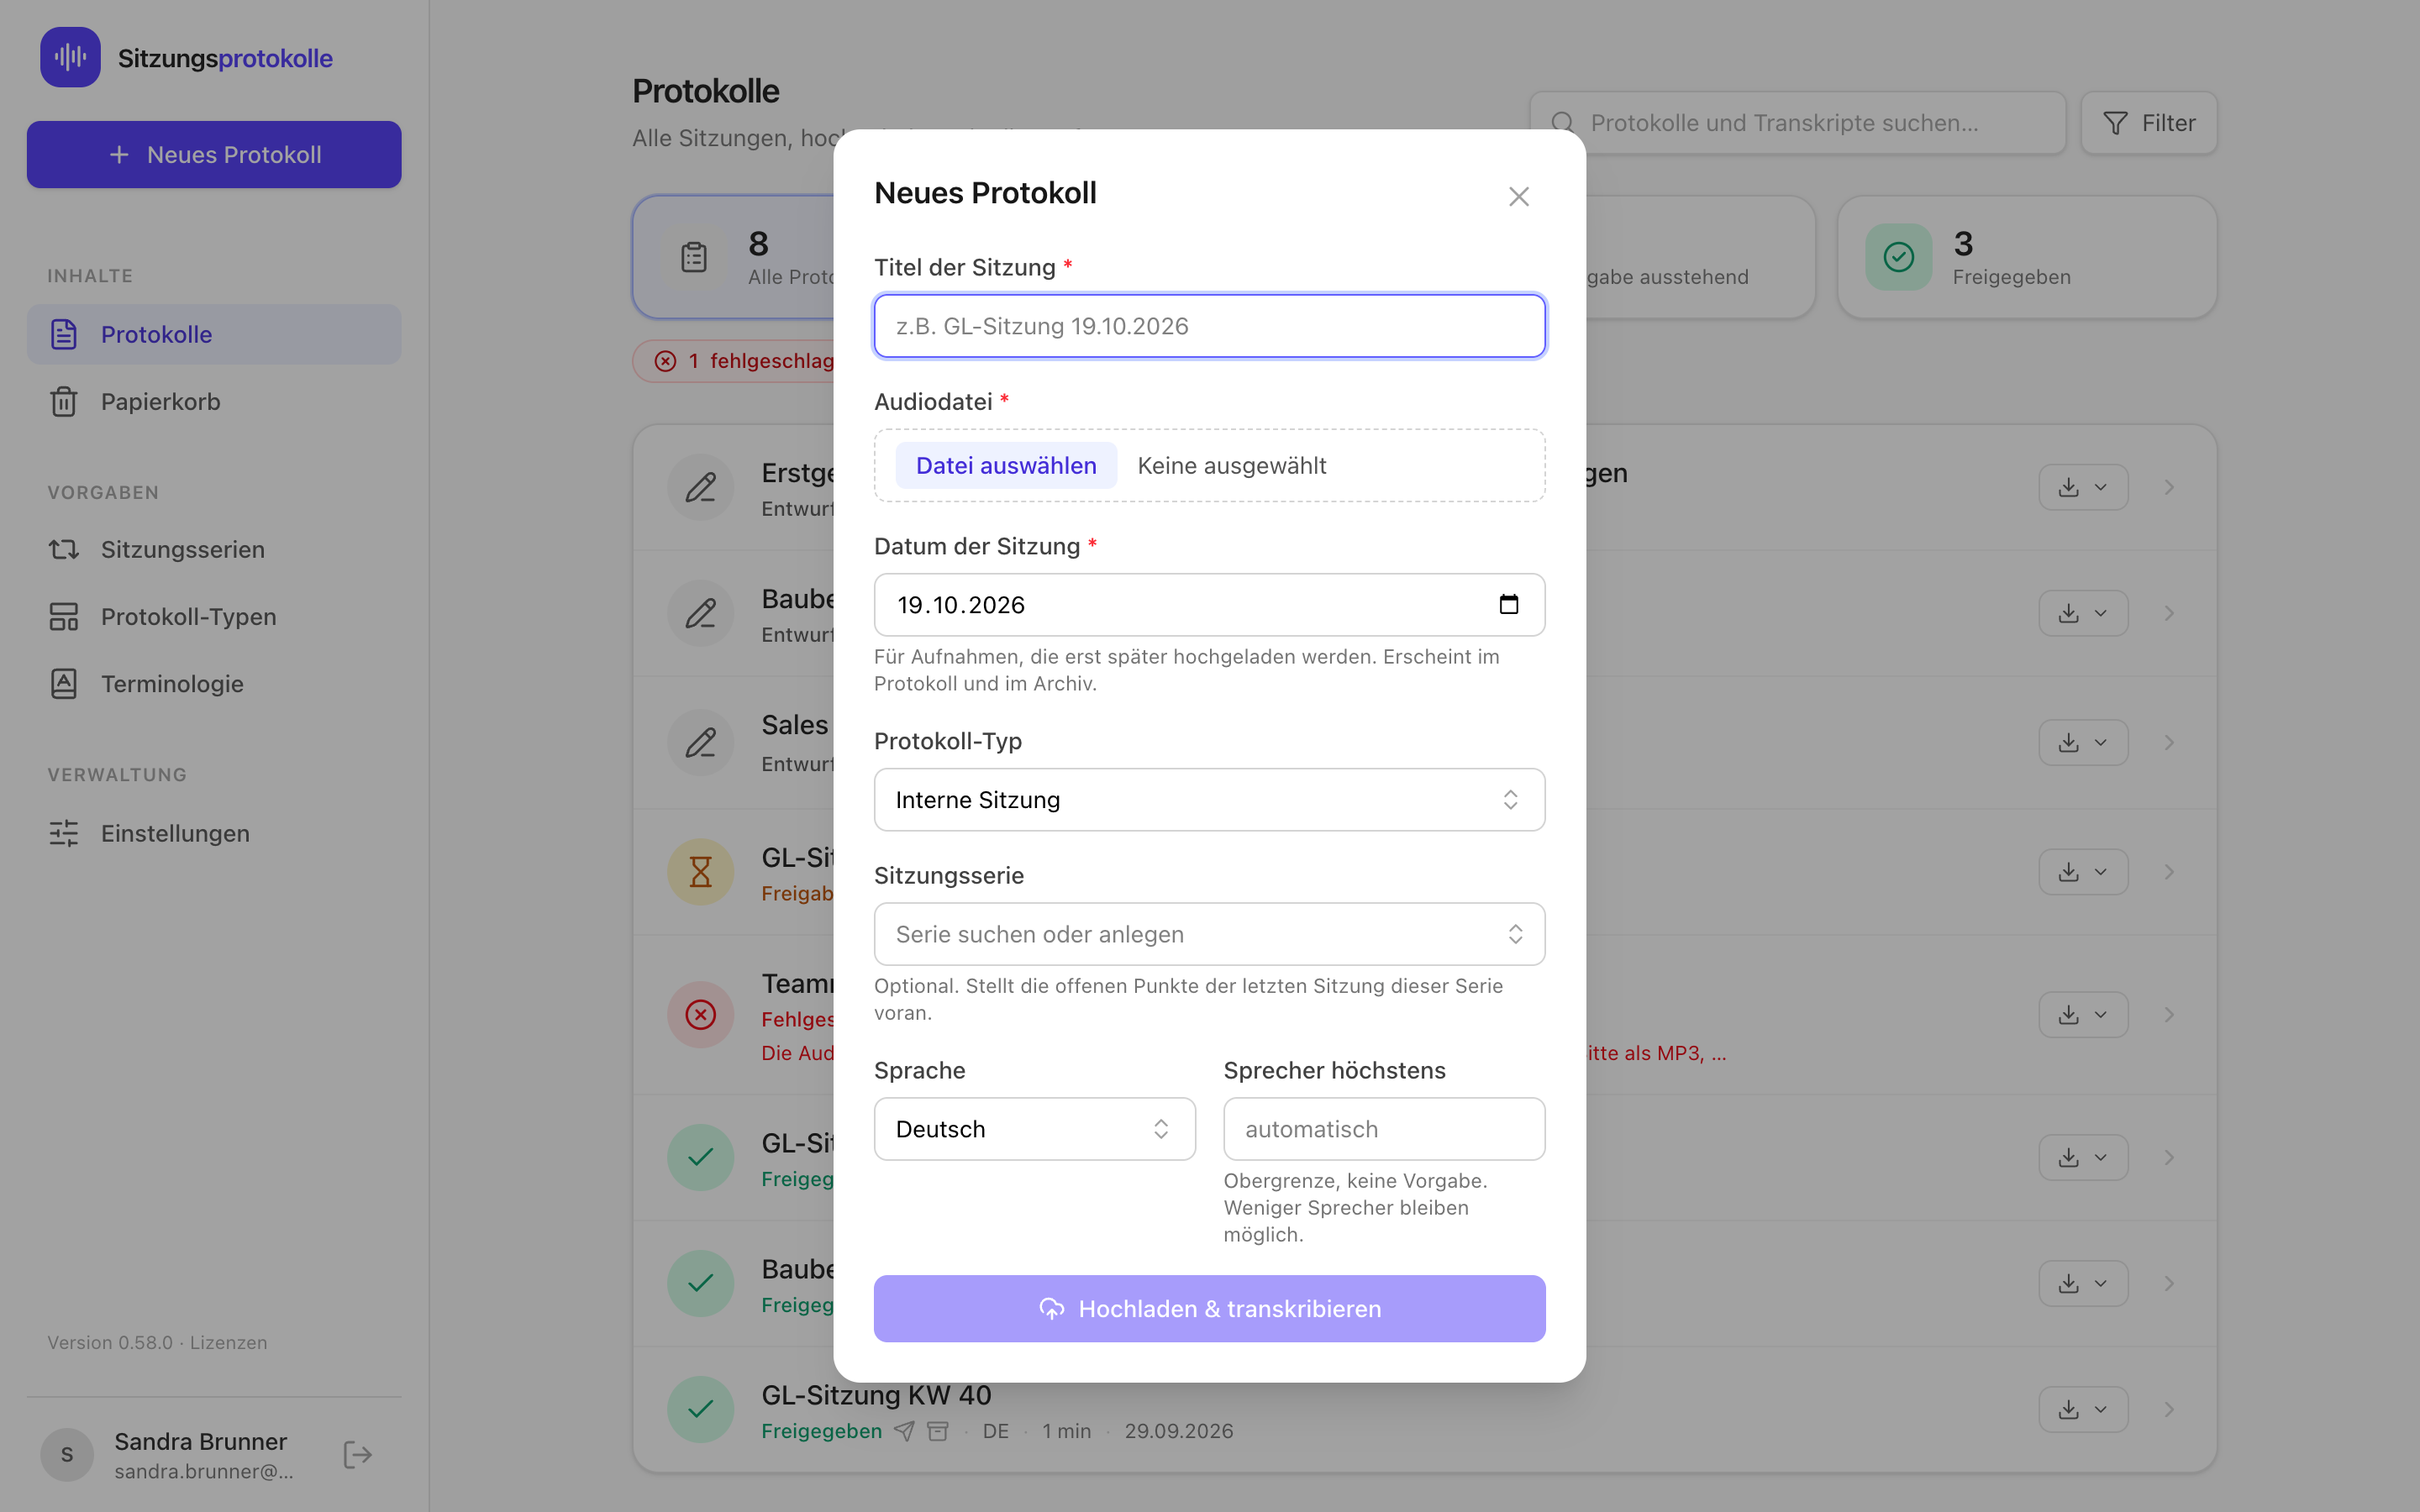Click the Filter button
Screen dimensions: 2420x1512
[2148, 123]
